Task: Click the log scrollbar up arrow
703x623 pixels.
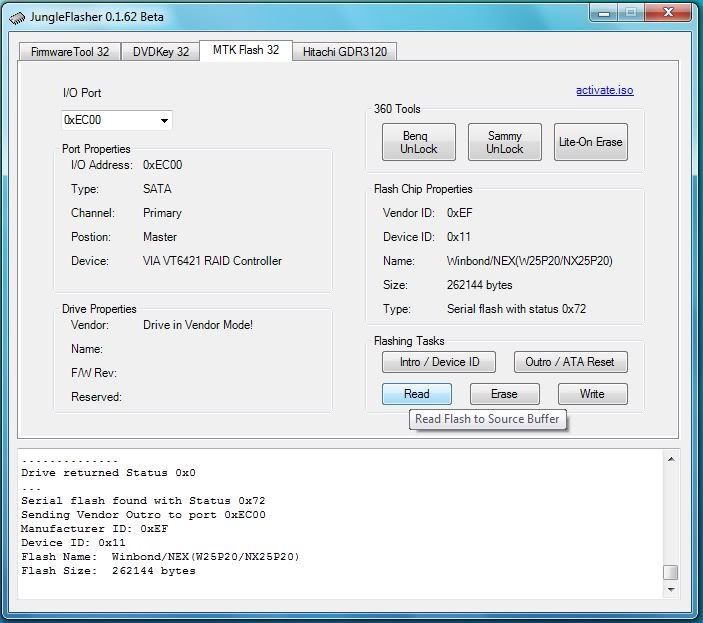Action: [x=671, y=459]
